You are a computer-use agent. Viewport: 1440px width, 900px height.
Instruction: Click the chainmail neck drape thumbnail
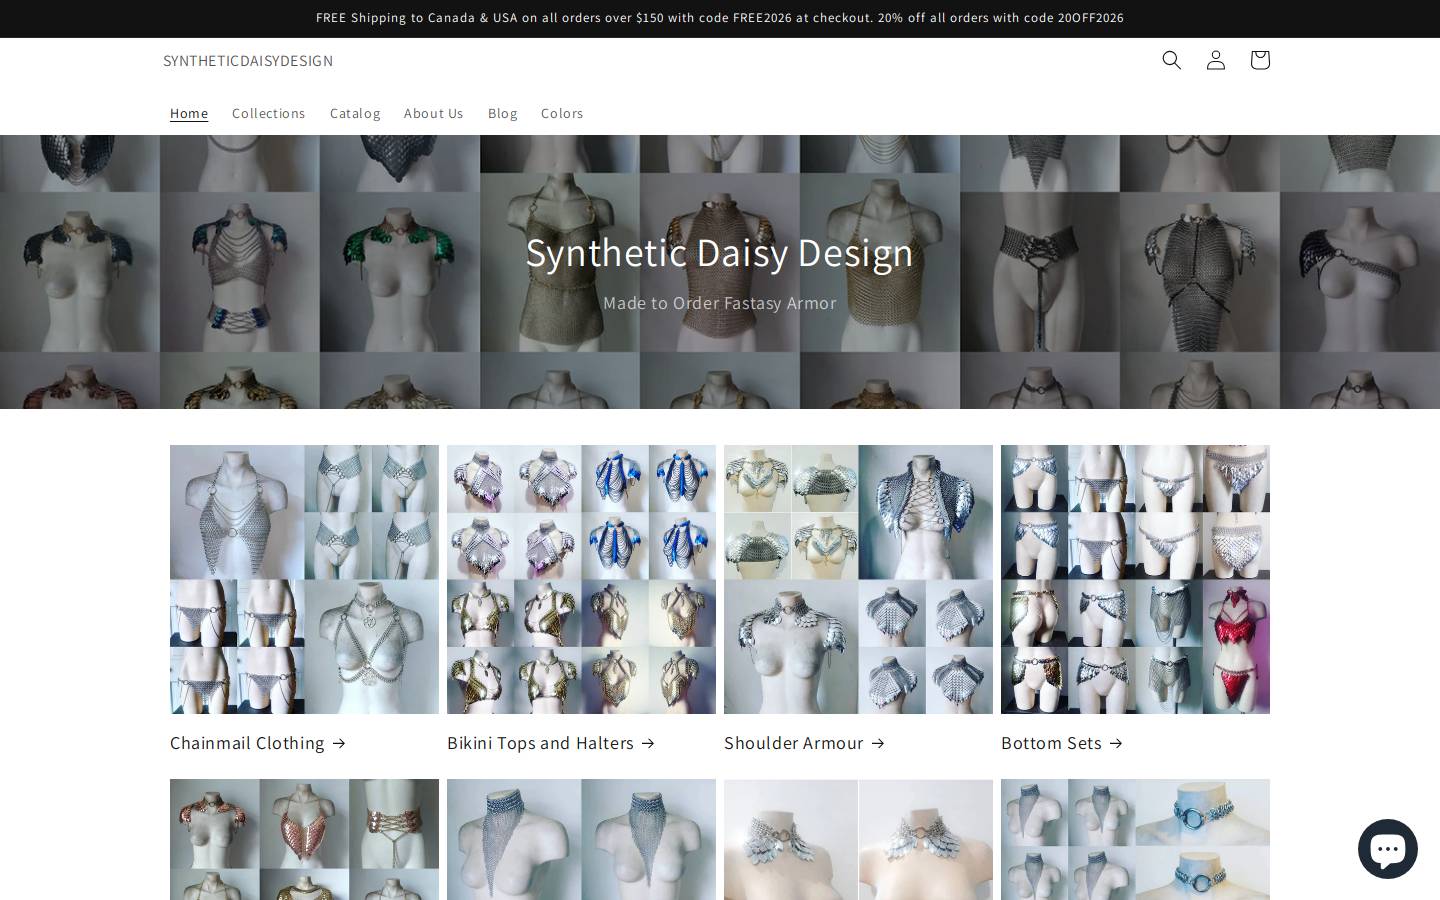click(x=581, y=839)
